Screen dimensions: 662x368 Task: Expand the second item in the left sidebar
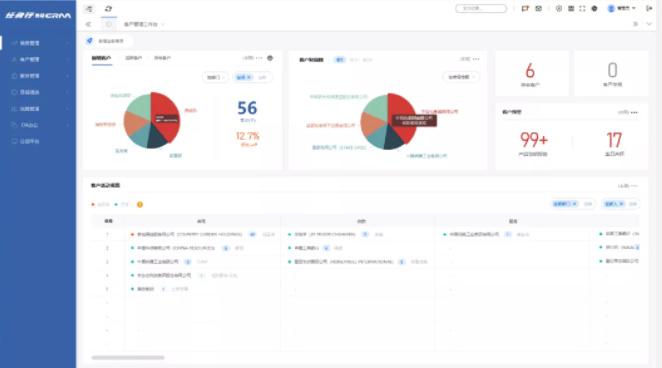coord(38,60)
